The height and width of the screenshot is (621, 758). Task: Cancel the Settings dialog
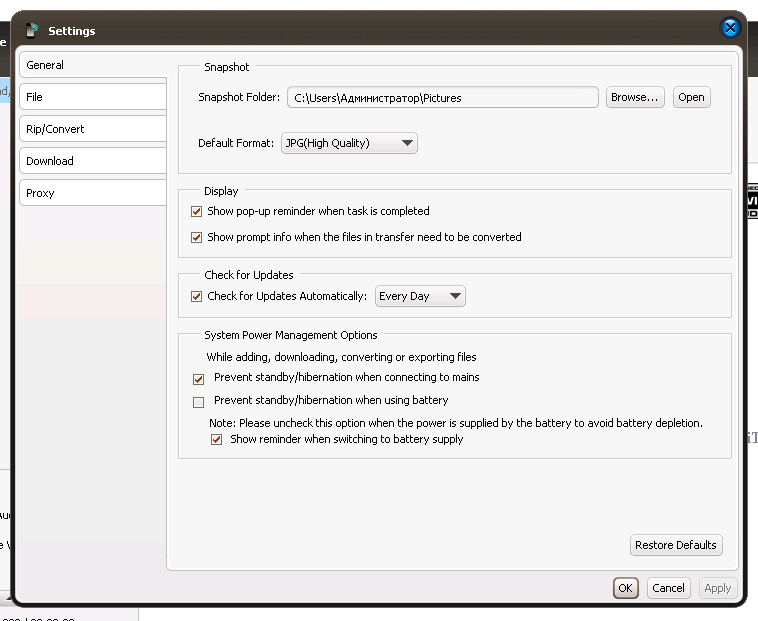(668, 588)
